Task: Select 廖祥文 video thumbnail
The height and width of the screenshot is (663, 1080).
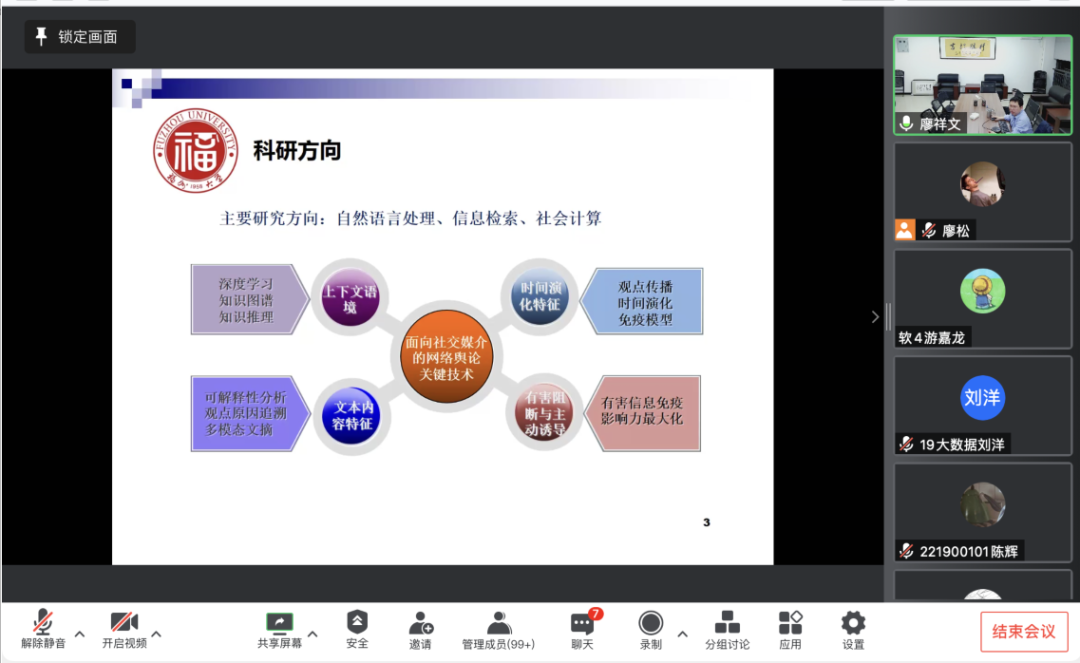Action: coord(982,86)
